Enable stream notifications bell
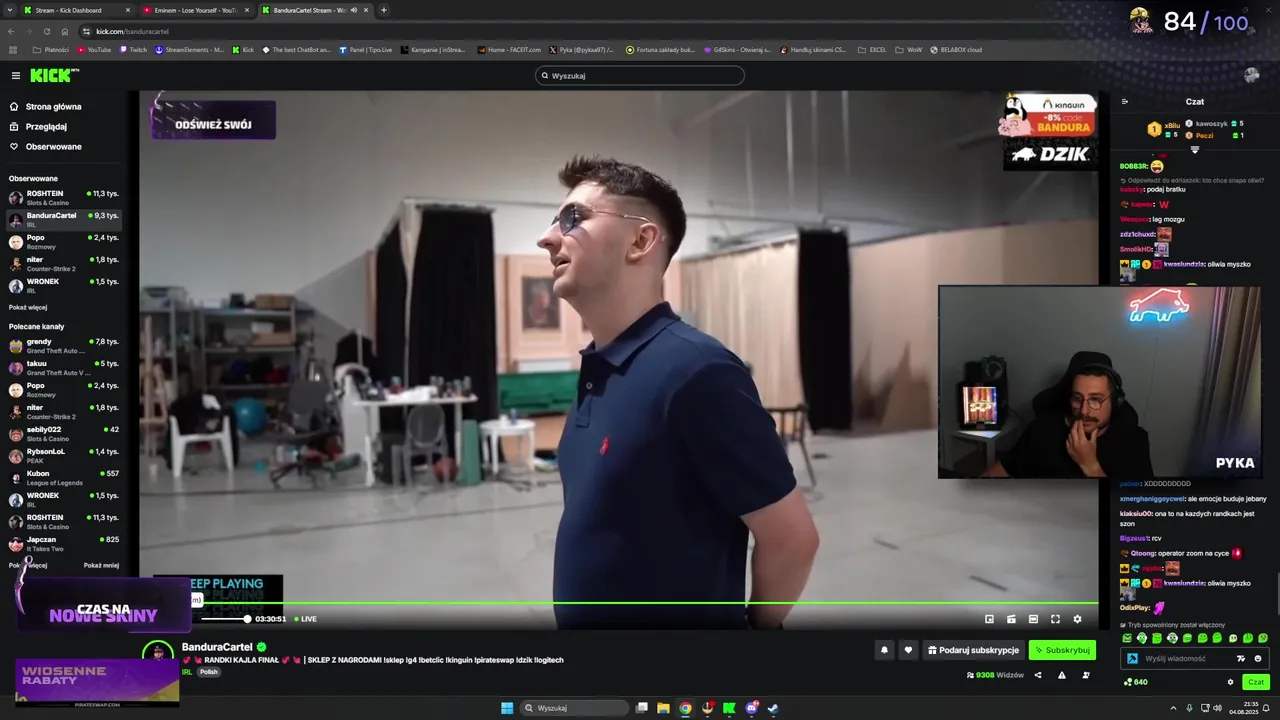This screenshot has height=720, width=1280. pyautogui.click(x=884, y=650)
